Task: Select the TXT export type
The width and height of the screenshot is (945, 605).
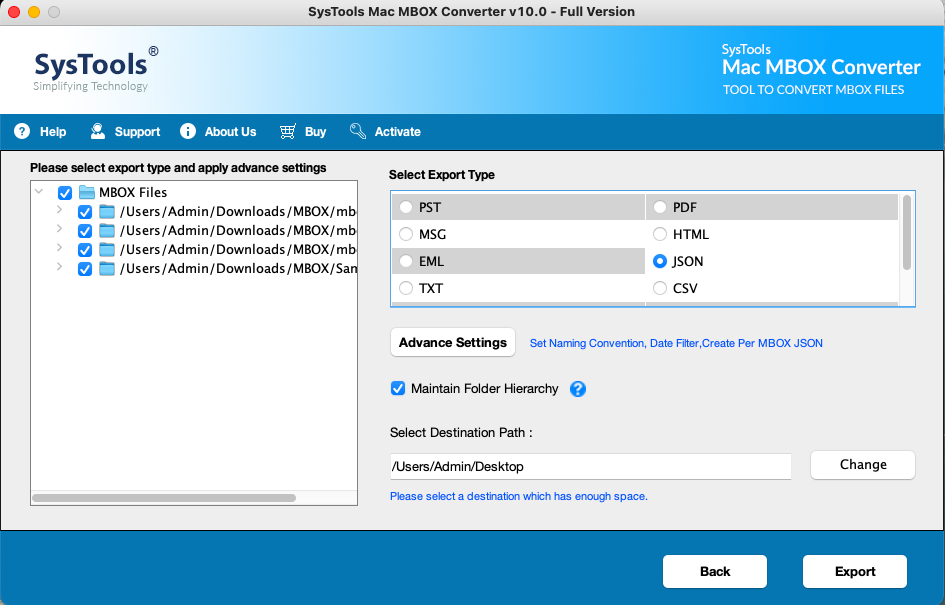Action: click(x=406, y=289)
